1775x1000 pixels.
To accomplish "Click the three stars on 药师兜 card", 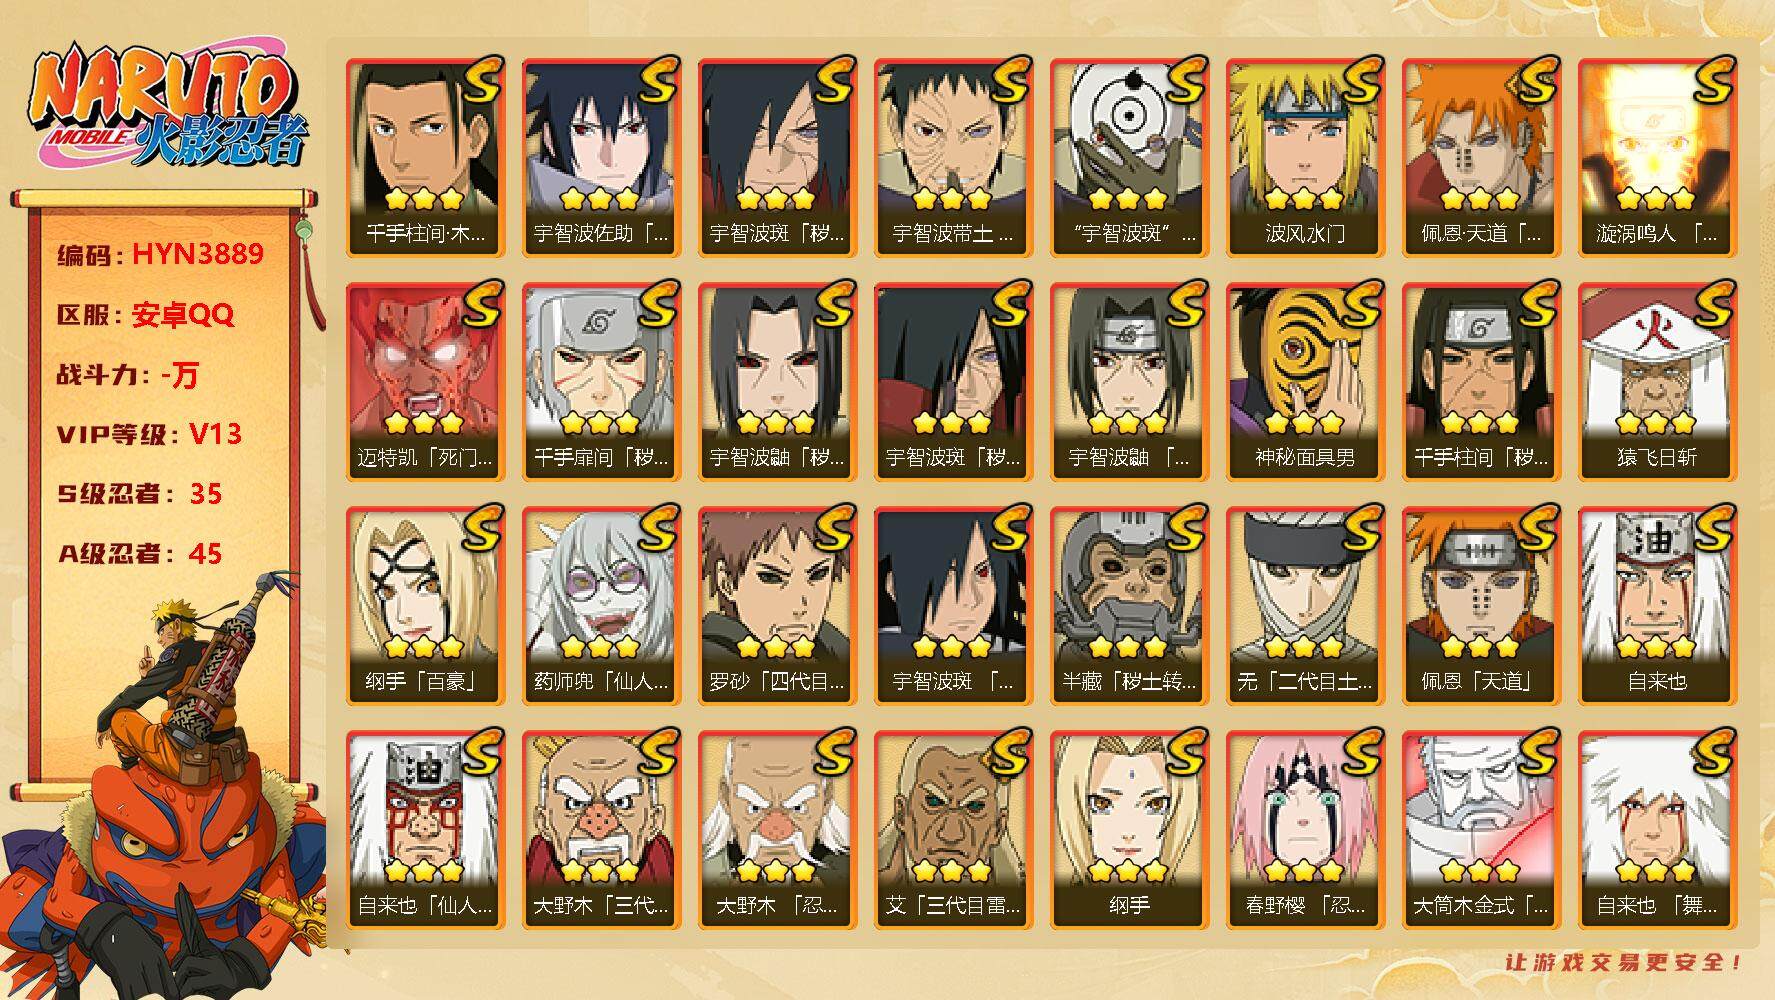I will pos(599,646).
